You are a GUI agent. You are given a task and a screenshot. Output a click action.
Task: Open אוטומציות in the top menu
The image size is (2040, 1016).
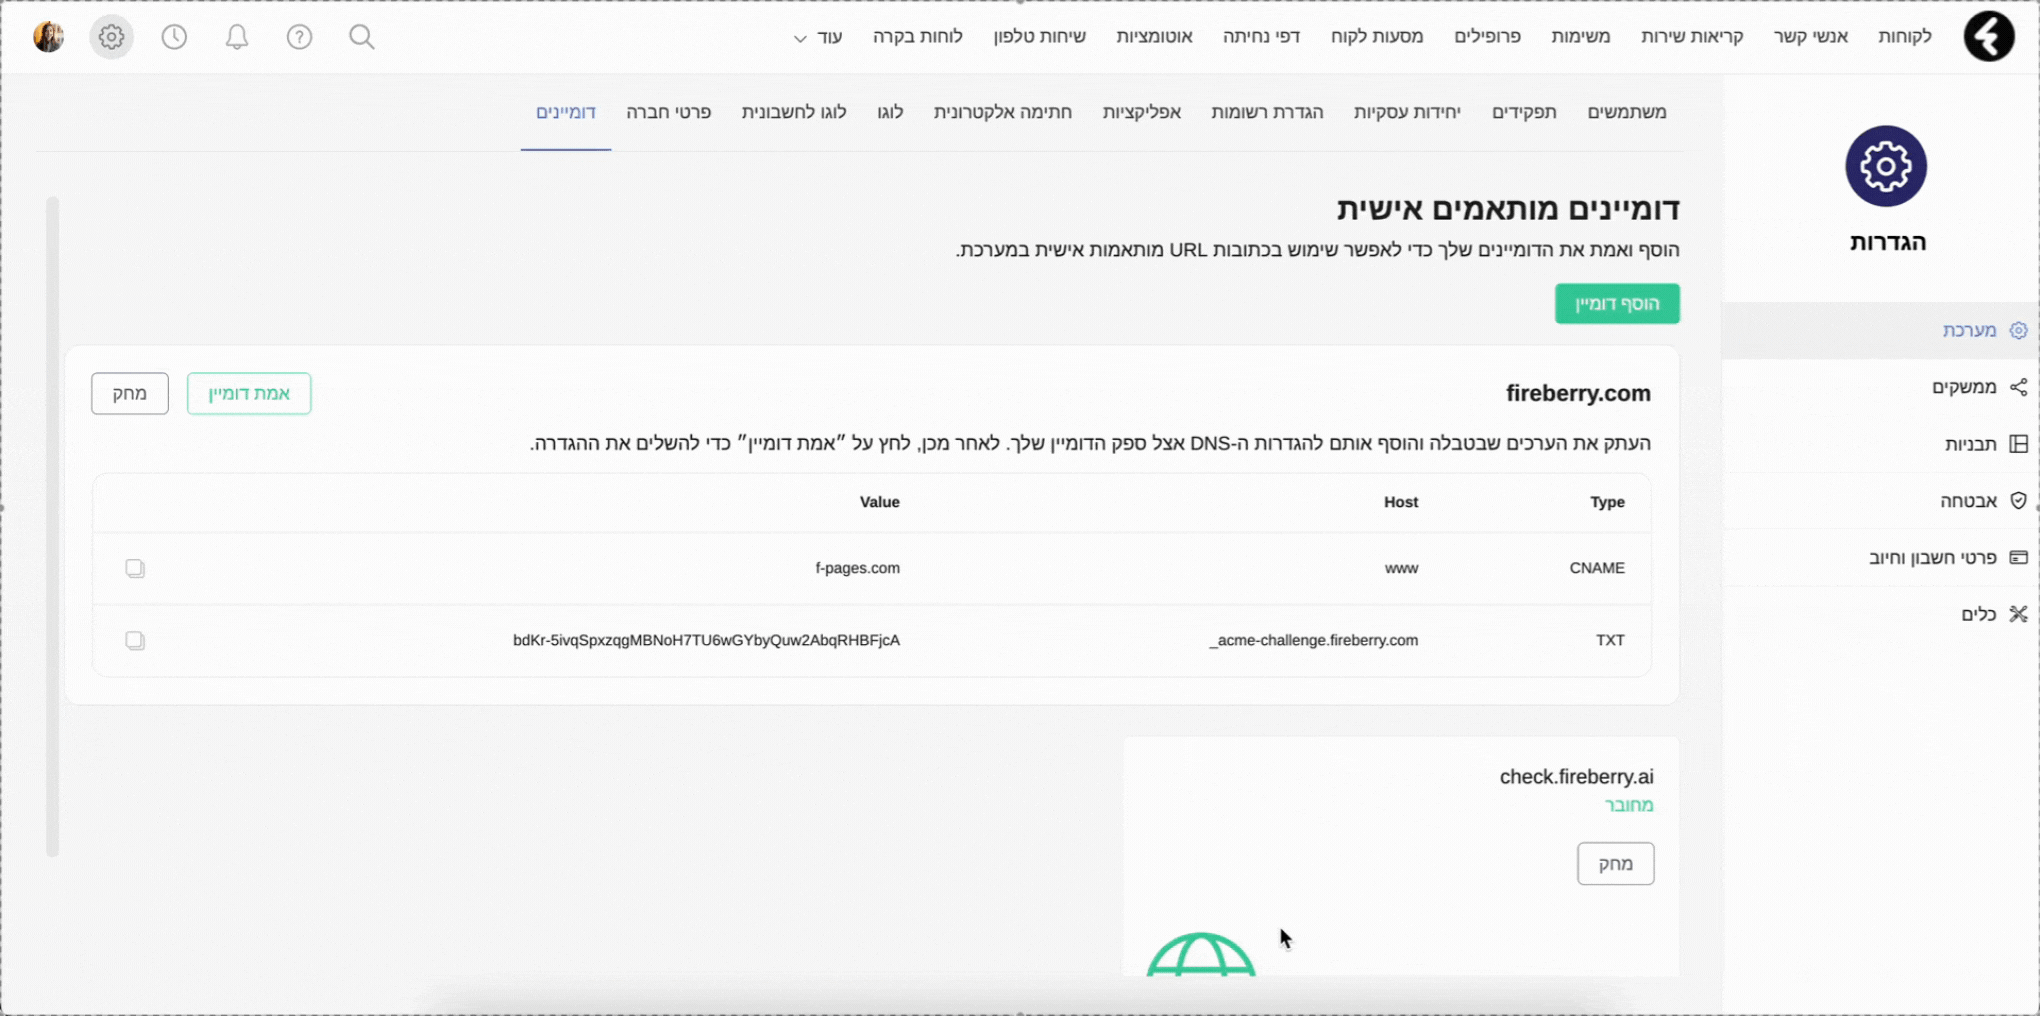(1154, 36)
